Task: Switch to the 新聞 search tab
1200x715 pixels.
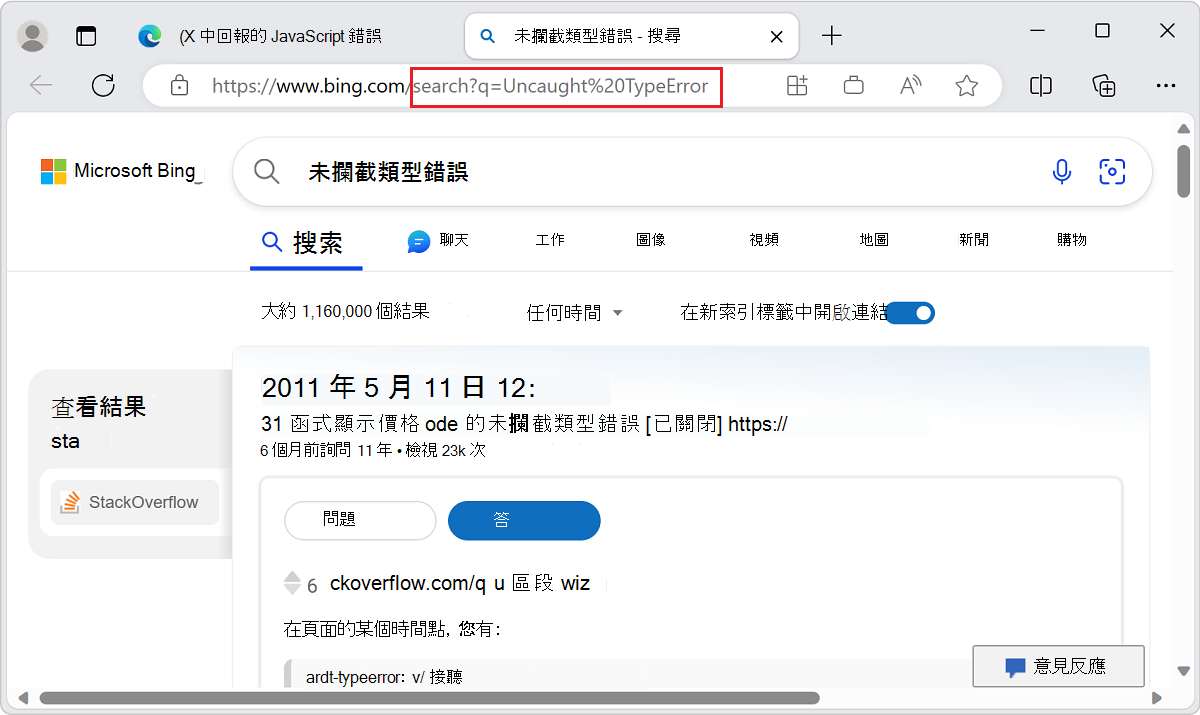Action: tap(972, 240)
